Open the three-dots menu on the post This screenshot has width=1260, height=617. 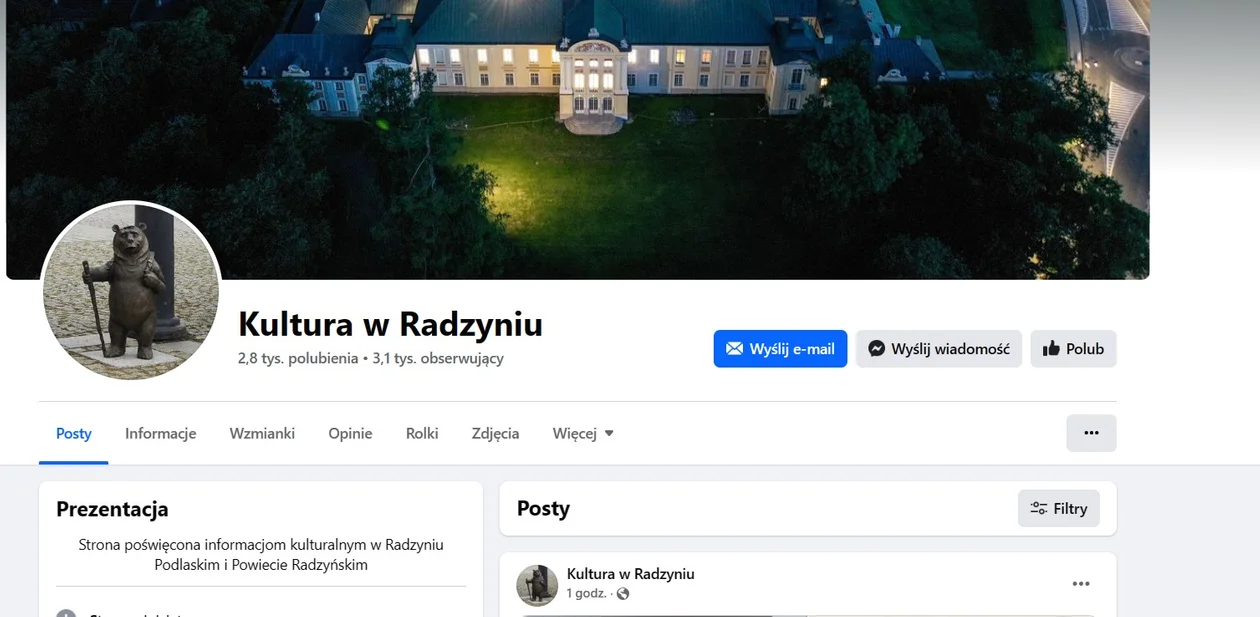(x=1081, y=584)
